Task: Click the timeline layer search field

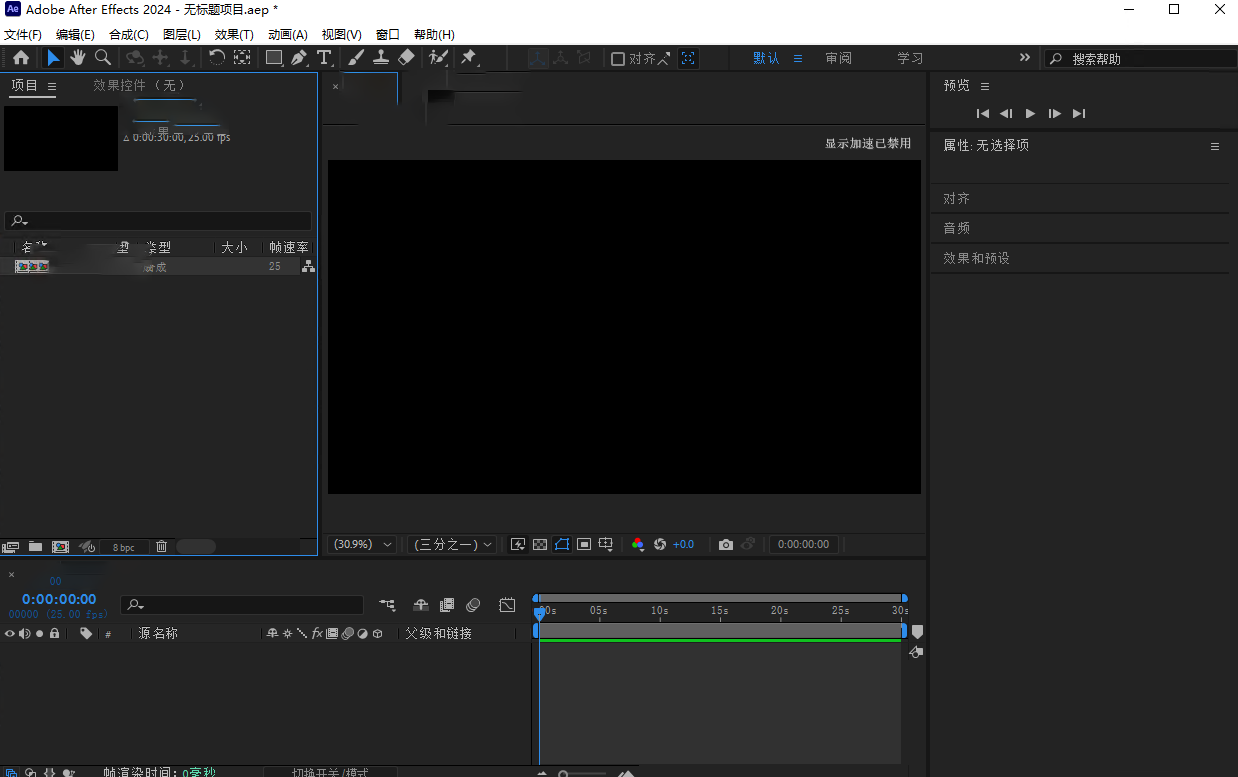Action: coord(242,605)
